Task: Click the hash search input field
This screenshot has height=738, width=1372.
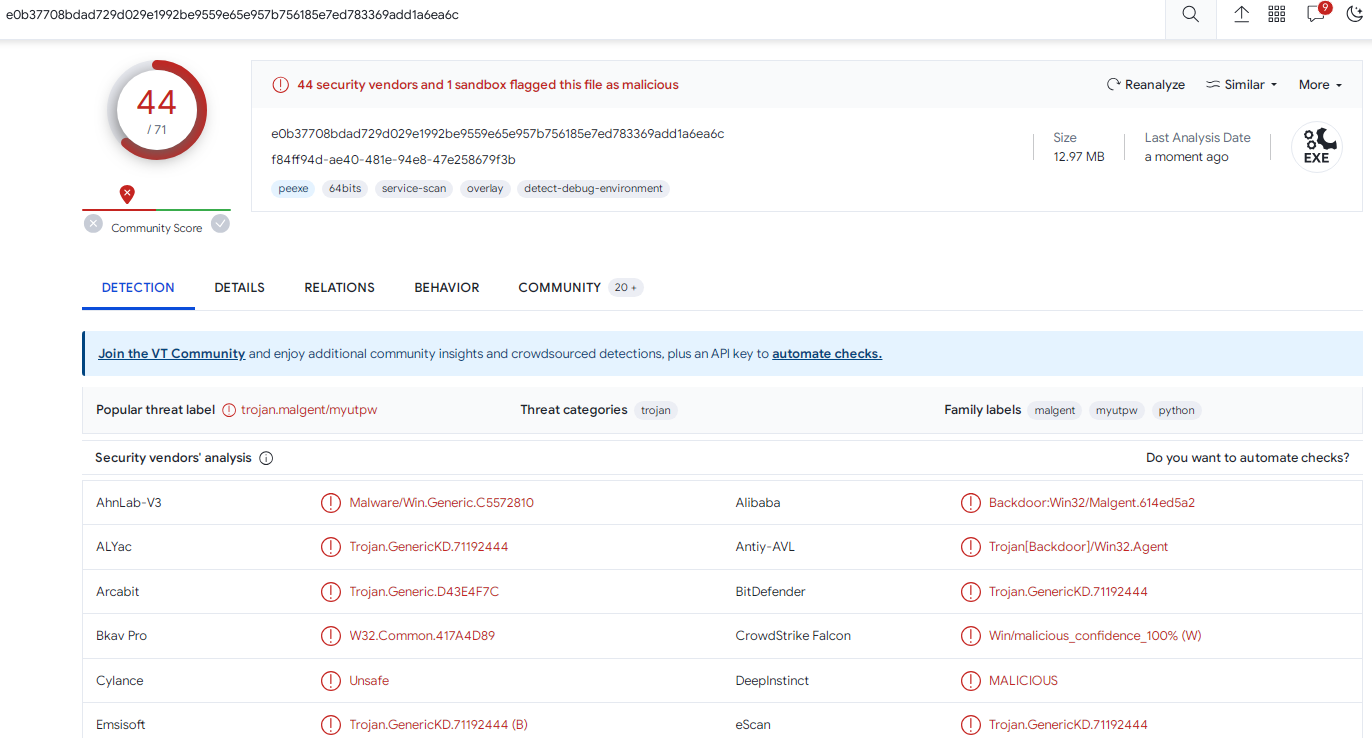Action: [580, 15]
